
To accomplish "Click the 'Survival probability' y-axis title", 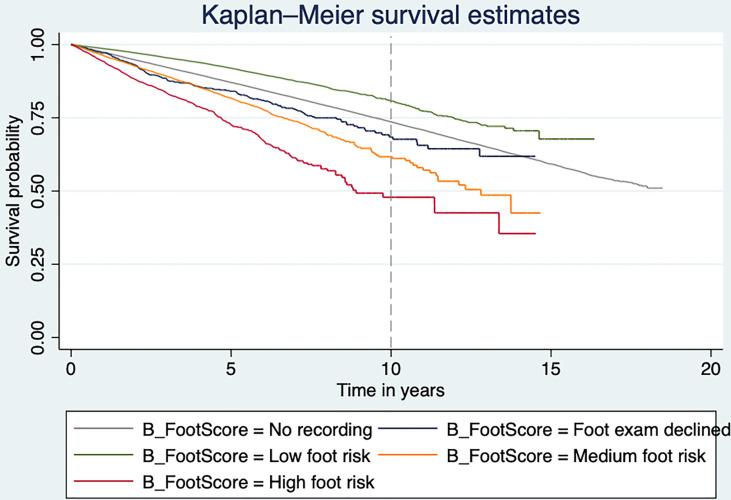I will [x=14, y=191].
